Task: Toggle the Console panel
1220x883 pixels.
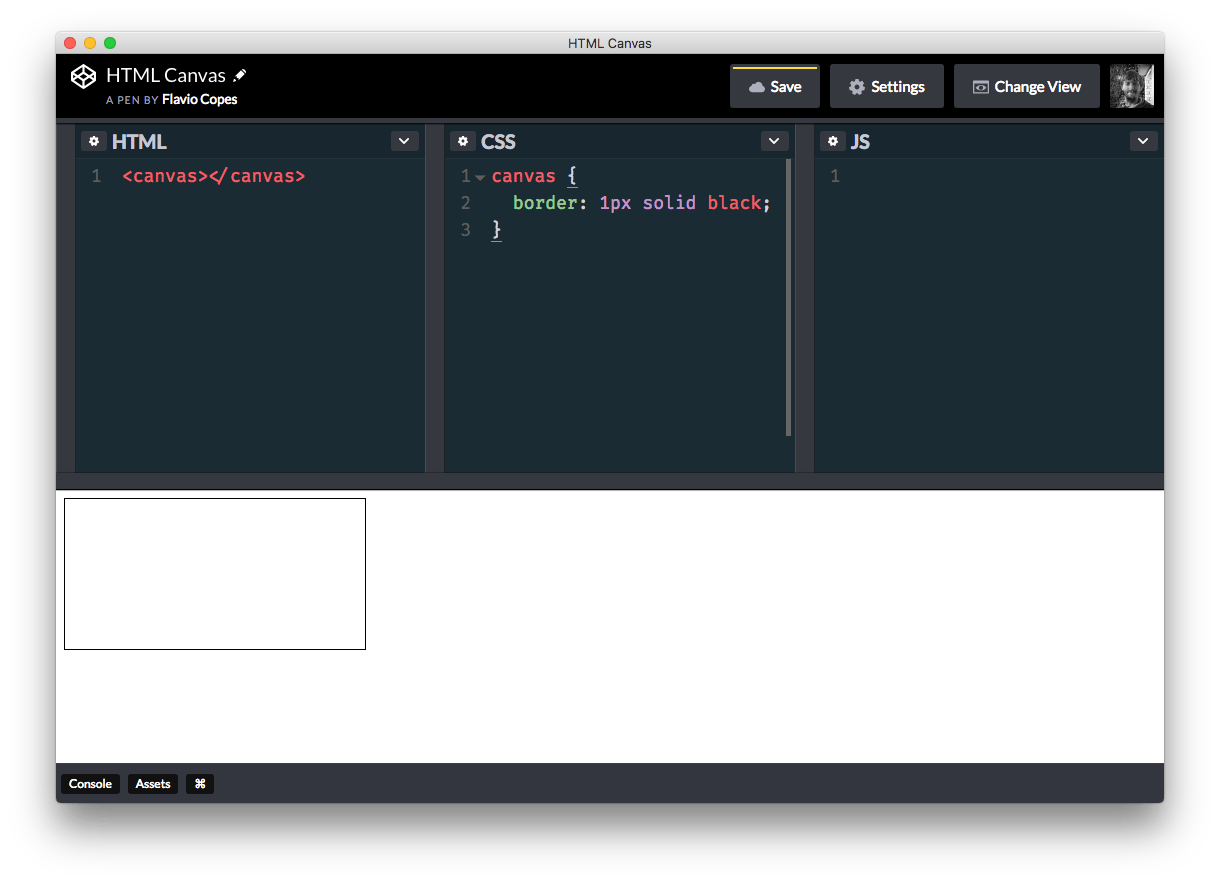Action: click(x=90, y=784)
